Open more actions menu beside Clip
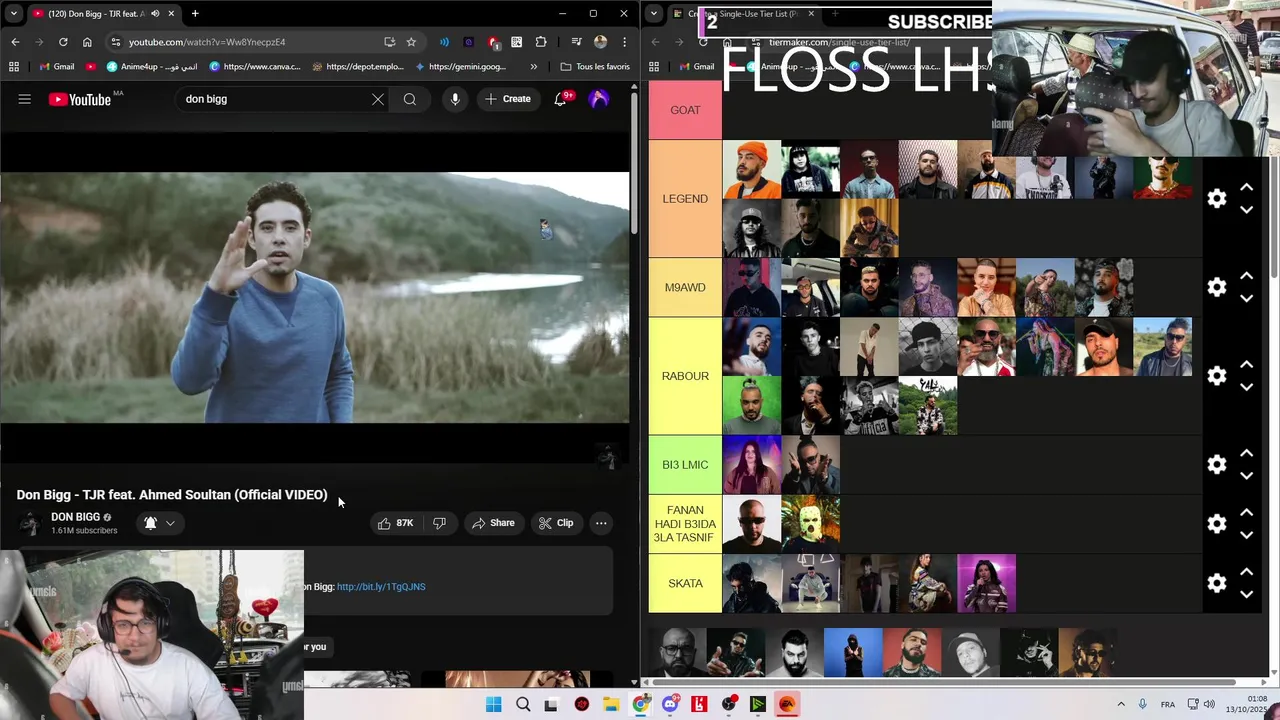 coord(601,523)
